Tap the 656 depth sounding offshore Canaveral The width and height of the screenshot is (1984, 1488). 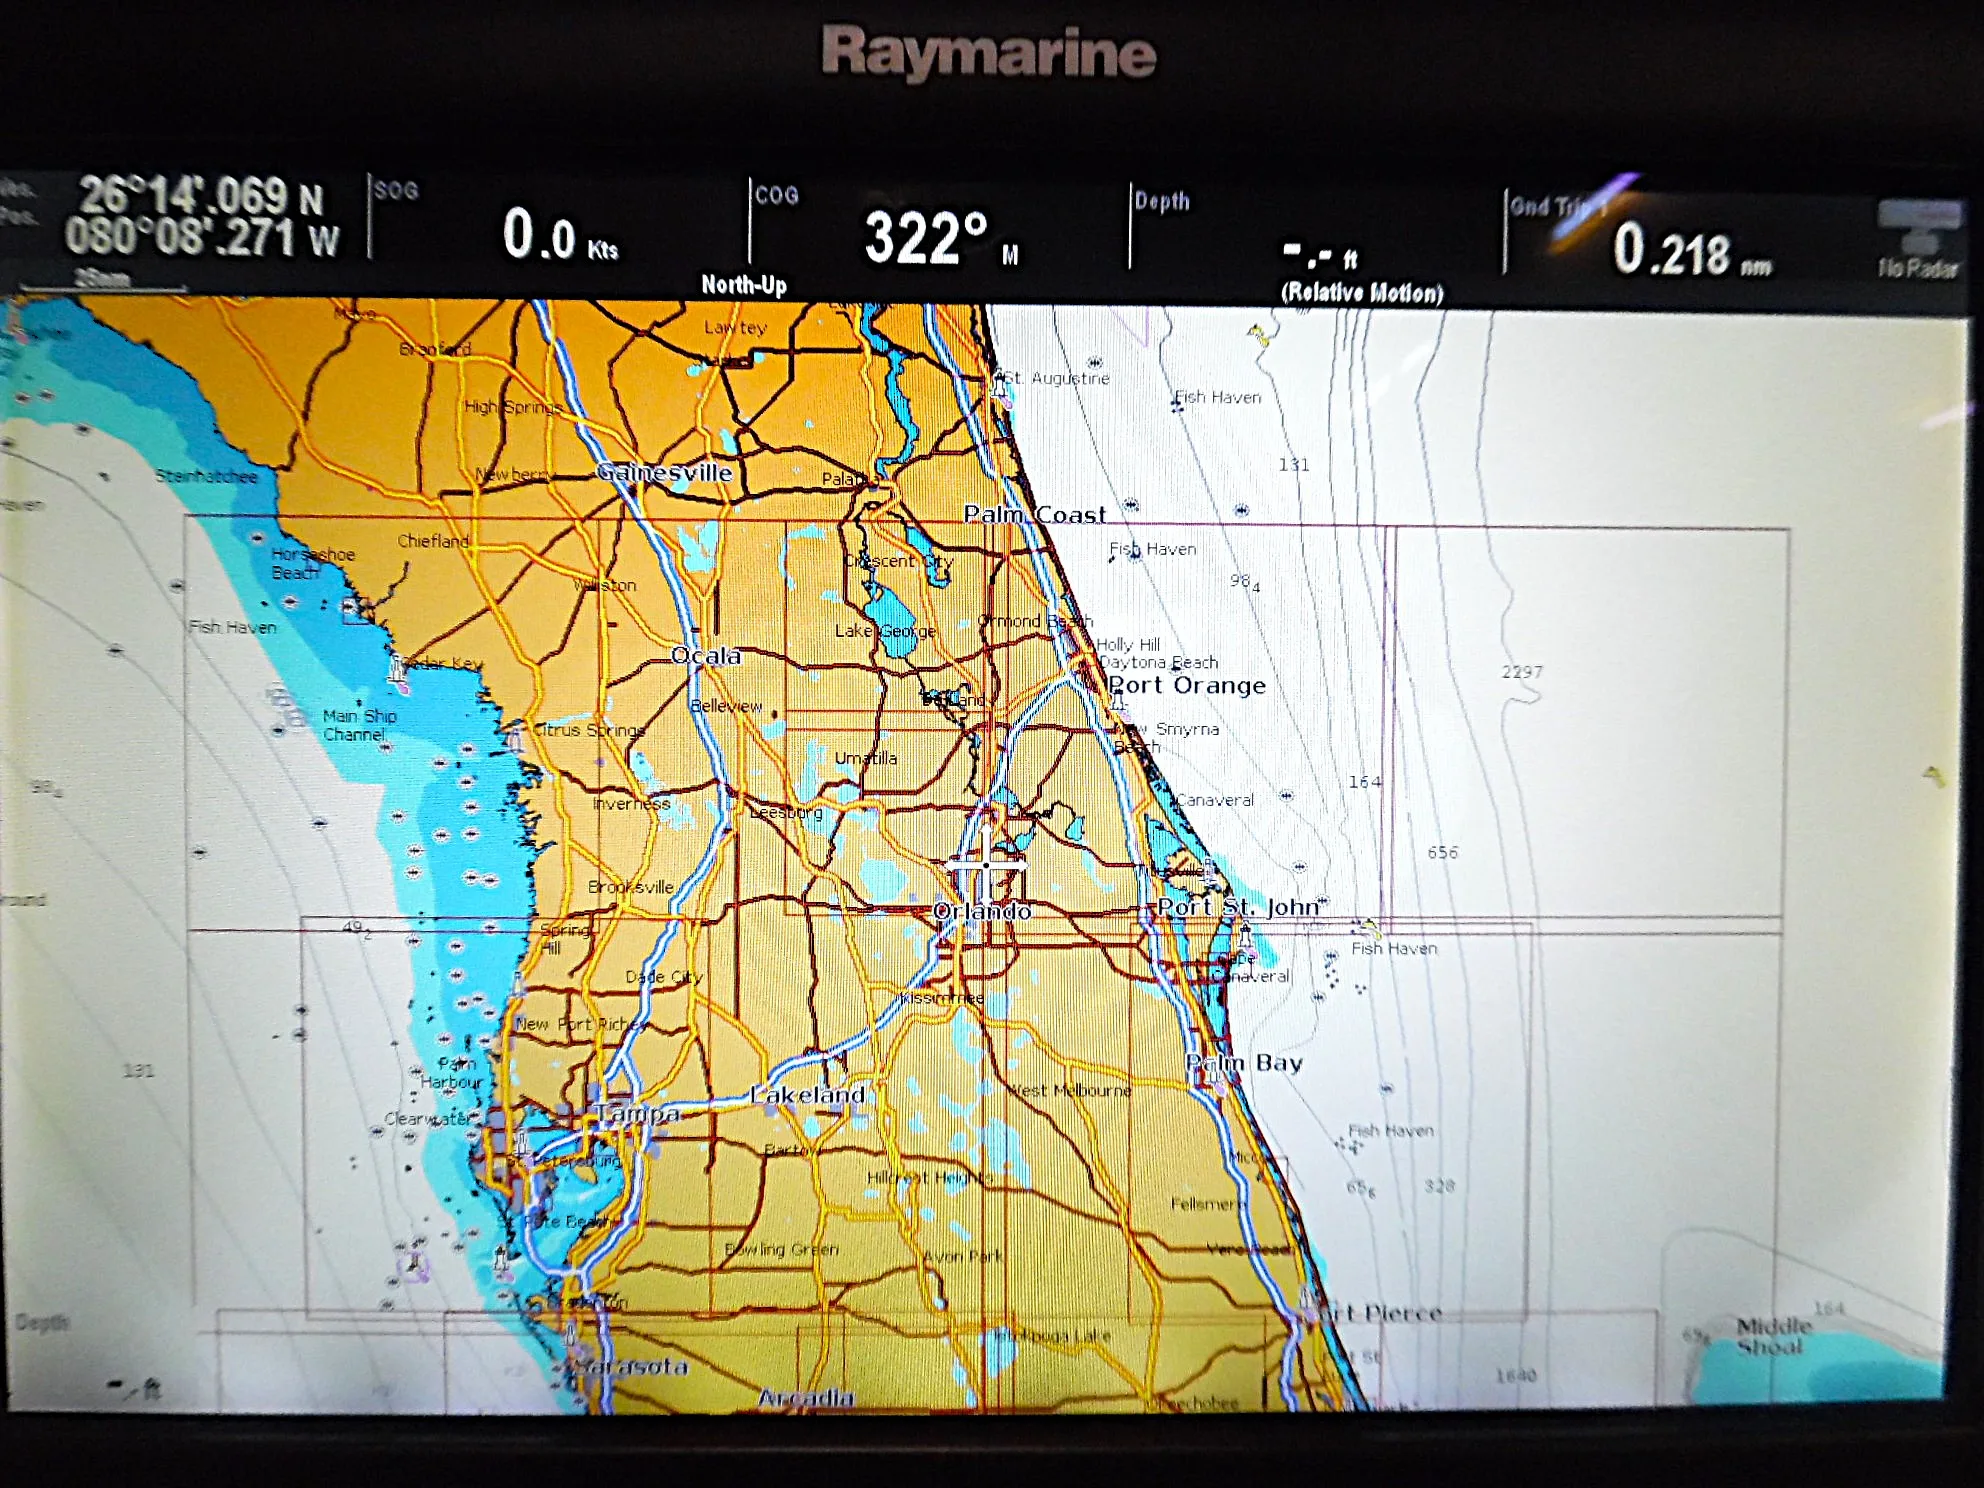click(1443, 853)
